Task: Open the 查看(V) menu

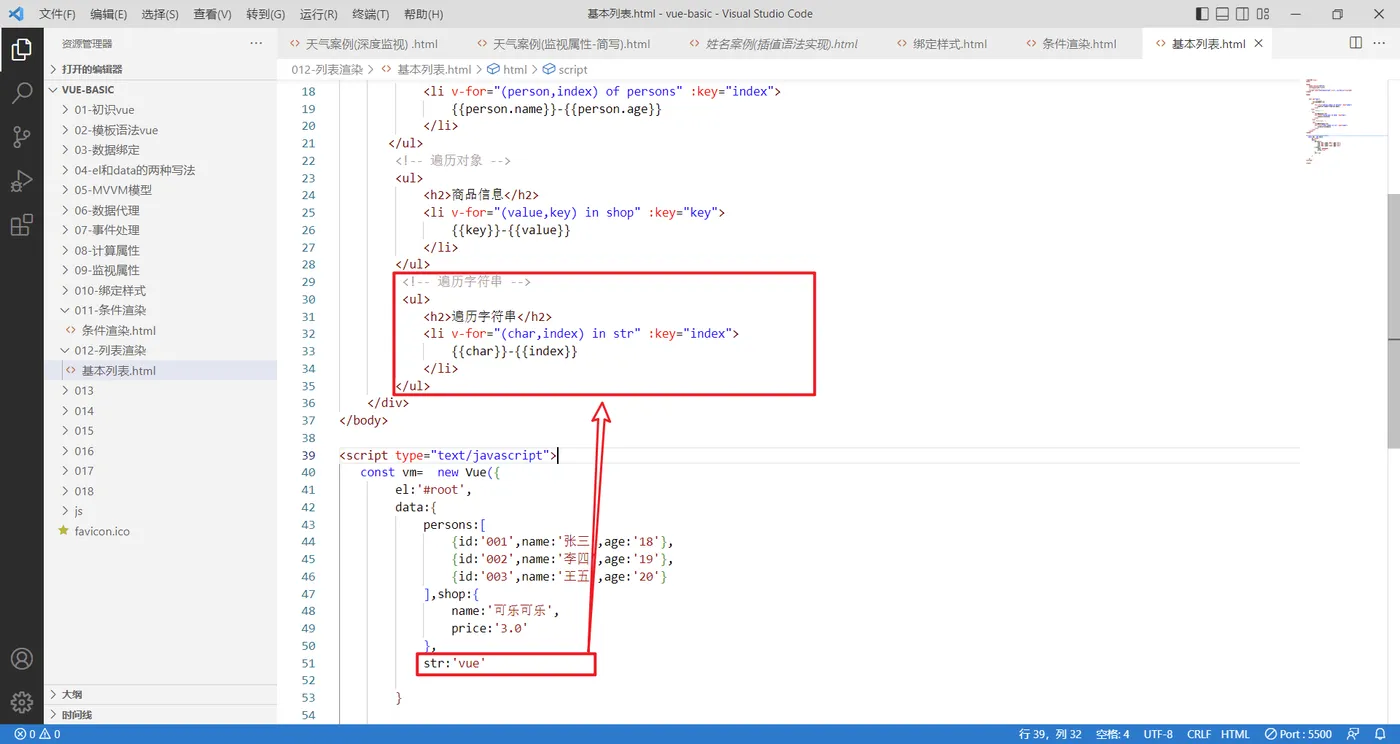Action: (x=212, y=14)
